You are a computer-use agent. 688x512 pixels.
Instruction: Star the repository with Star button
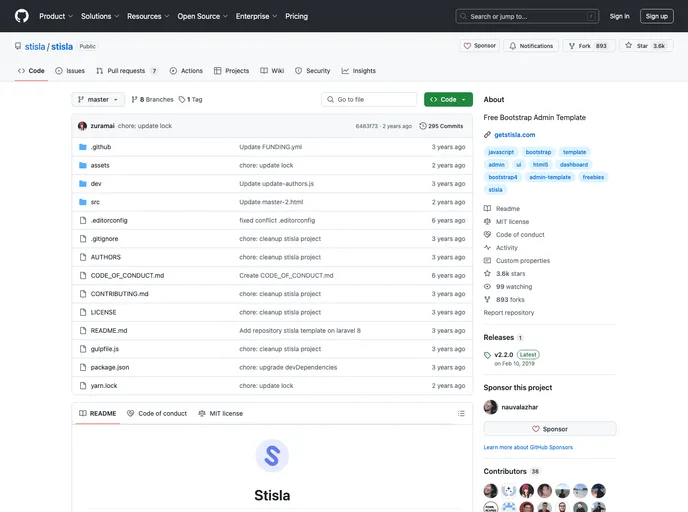[x=646, y=46]
